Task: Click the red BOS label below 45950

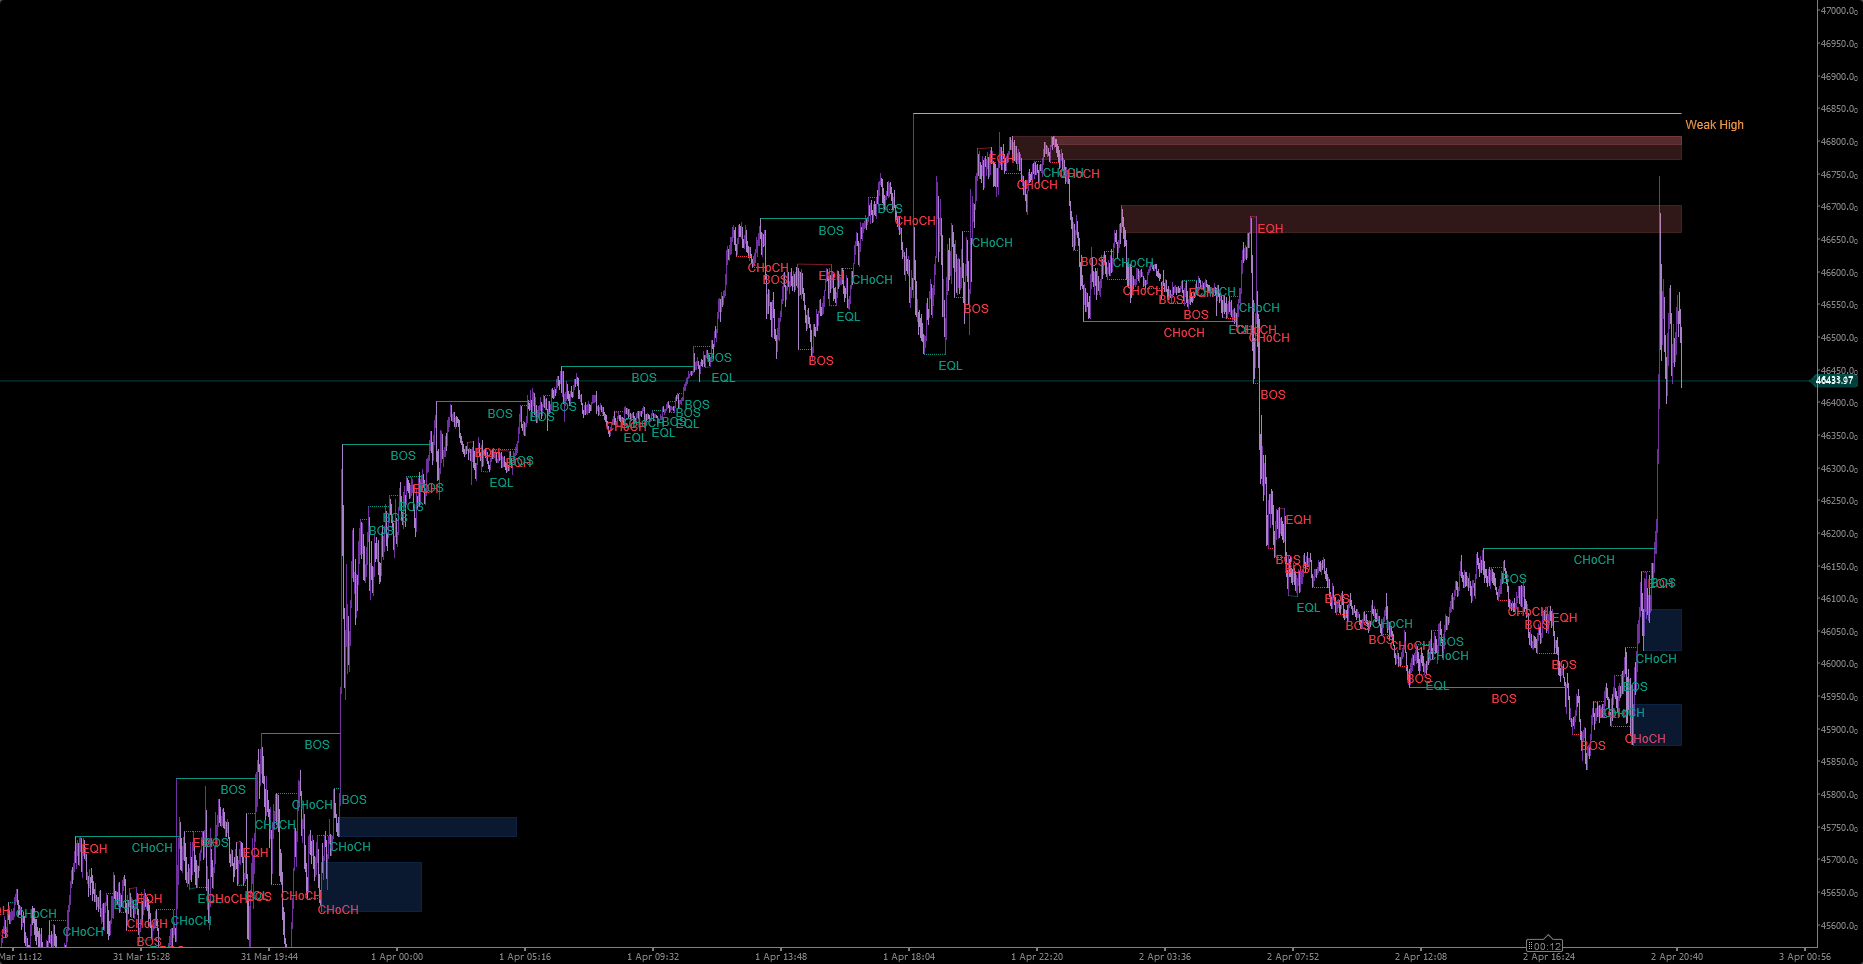Action: click(x=1503, y=699)
